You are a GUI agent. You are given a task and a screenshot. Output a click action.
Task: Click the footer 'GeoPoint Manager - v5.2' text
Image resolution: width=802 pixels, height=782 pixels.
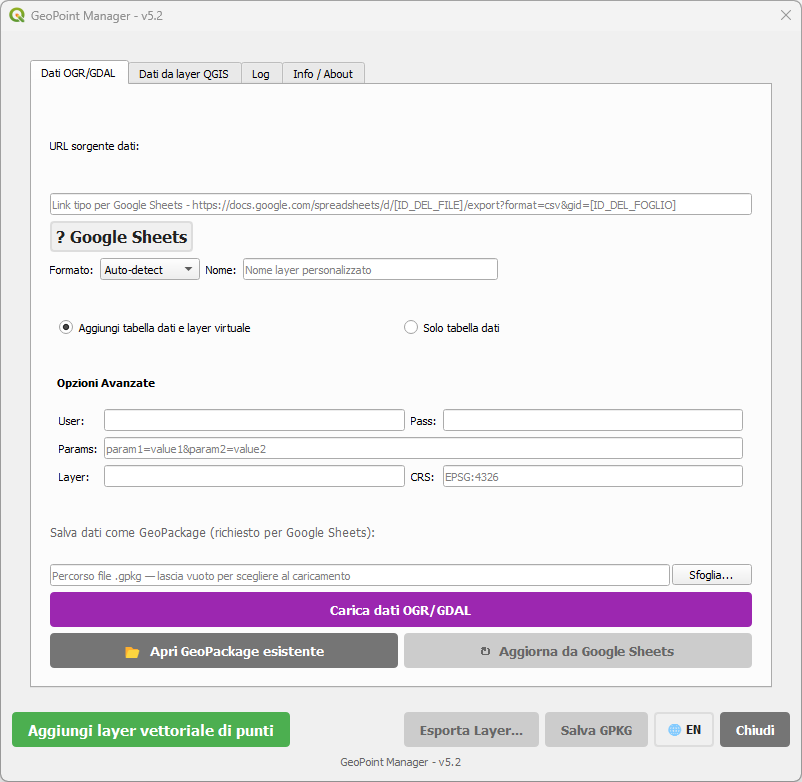[x=400, y=762]
